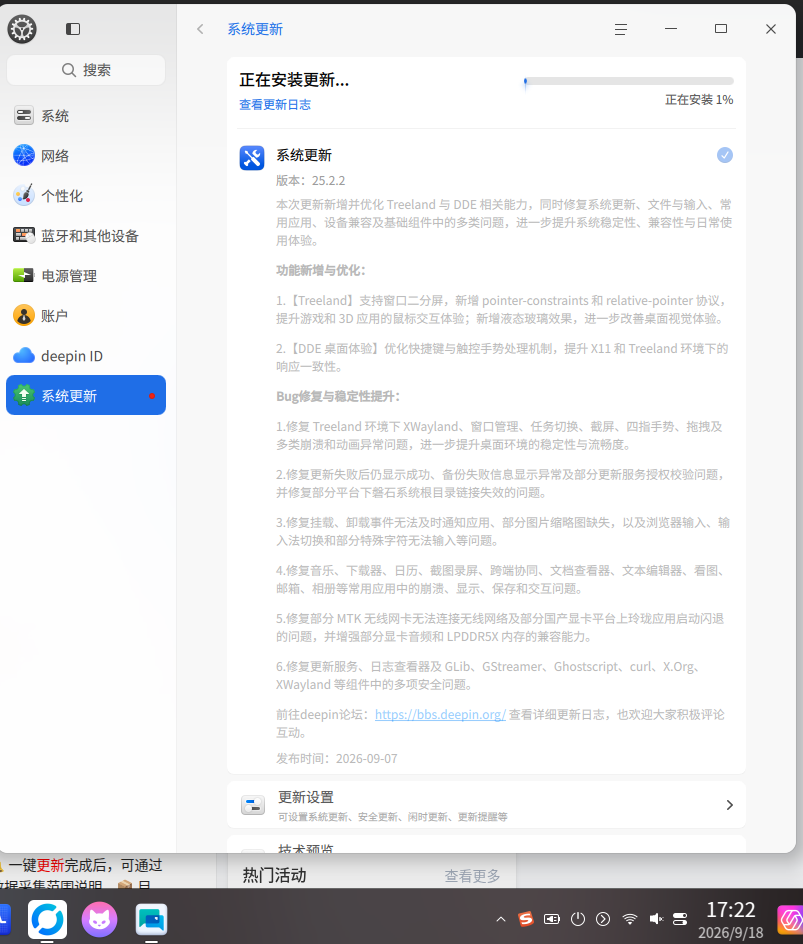Image resolution: width=803 pixels, height=944 pixels.
Task: Click the 17:22 clock in the taskbar
Action: pos(731,910)
